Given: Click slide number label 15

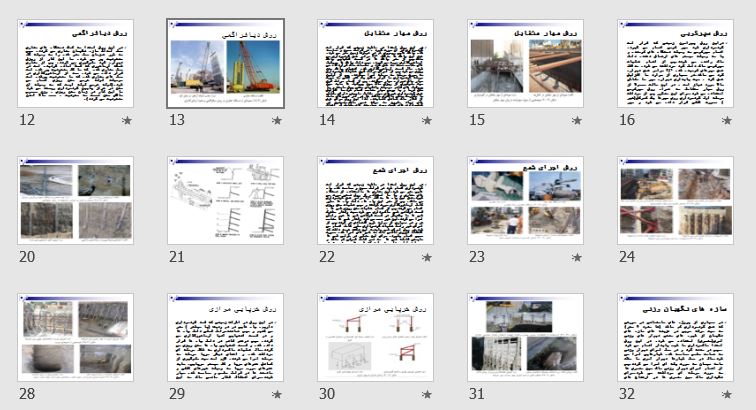Looking at the screenshot, I should pyautogui.click(x=477, y=120).
